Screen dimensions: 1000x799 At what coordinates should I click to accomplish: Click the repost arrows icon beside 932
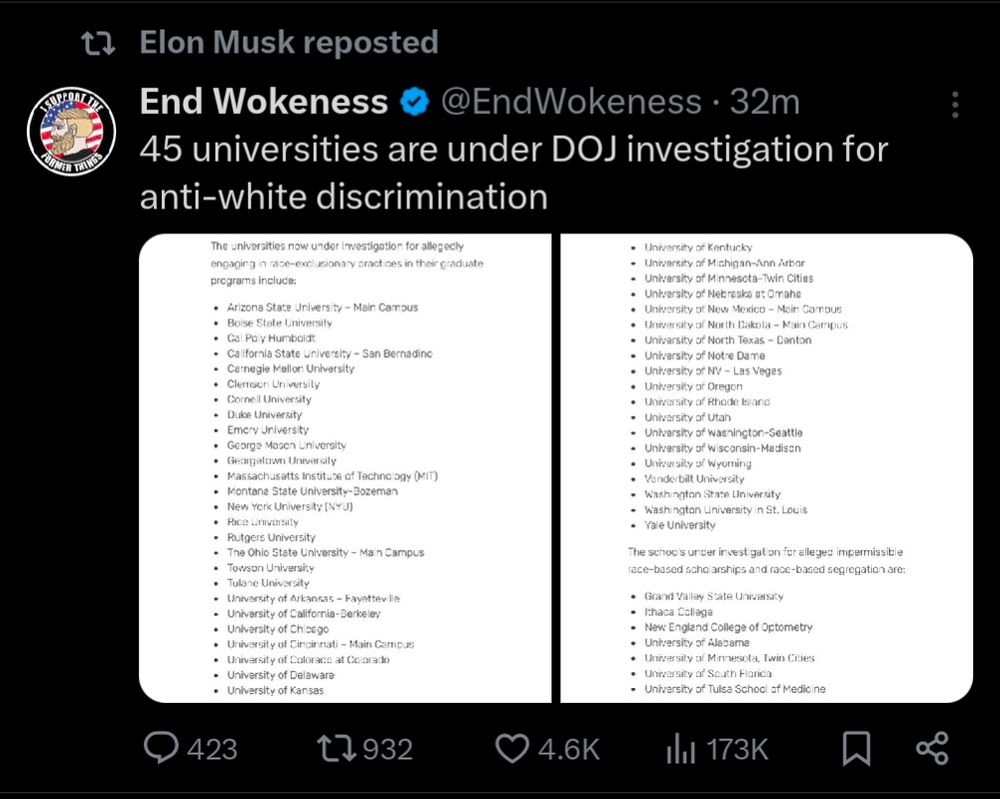tap(335, 748)
